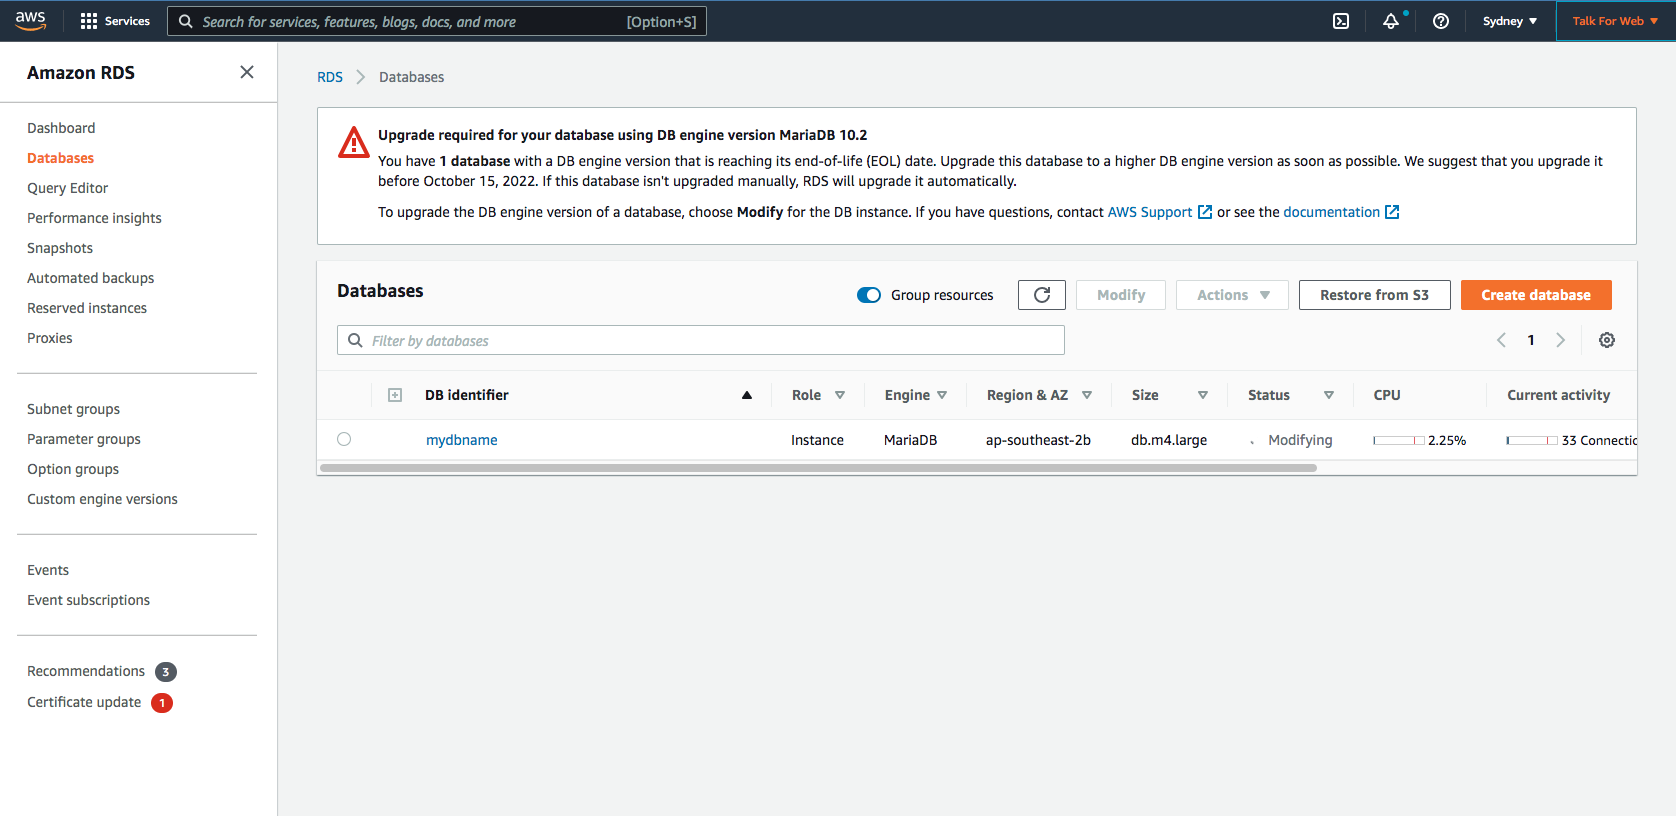
Task: Click the magnifier icon in the database filter
Action: click(355, 340)
